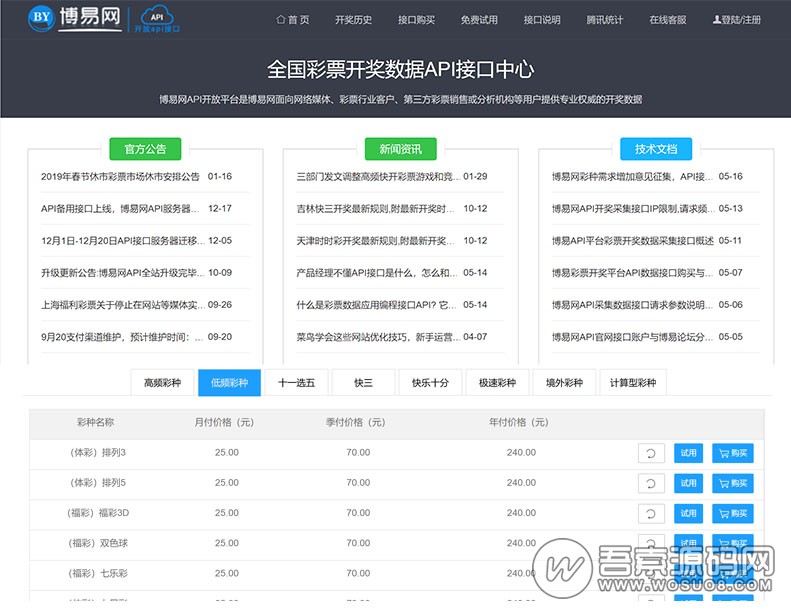The image size is (791, 611).
Task: Go to 首页 via home icon
Action: [292, 20]
